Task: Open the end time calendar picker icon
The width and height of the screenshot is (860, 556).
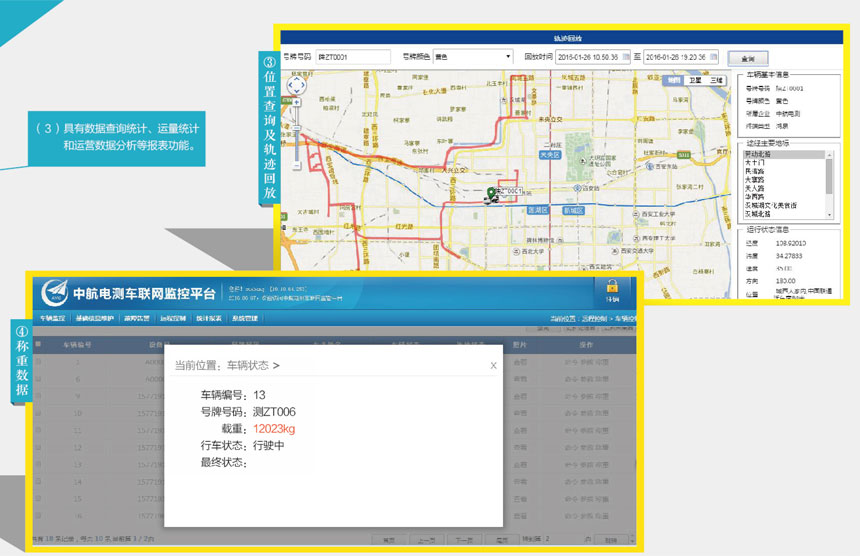Action: 714,56
